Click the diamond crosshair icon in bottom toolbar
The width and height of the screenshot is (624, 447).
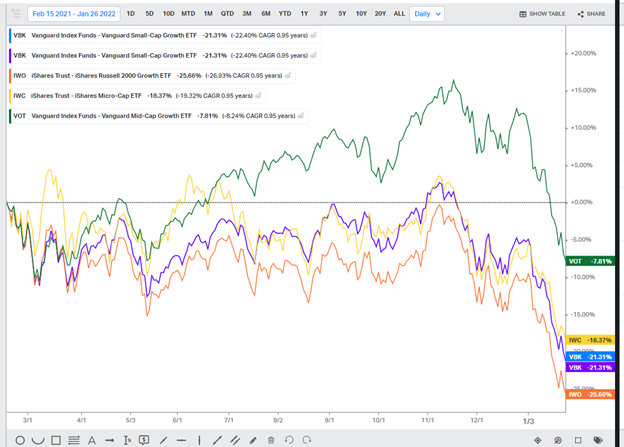(538, 440)
